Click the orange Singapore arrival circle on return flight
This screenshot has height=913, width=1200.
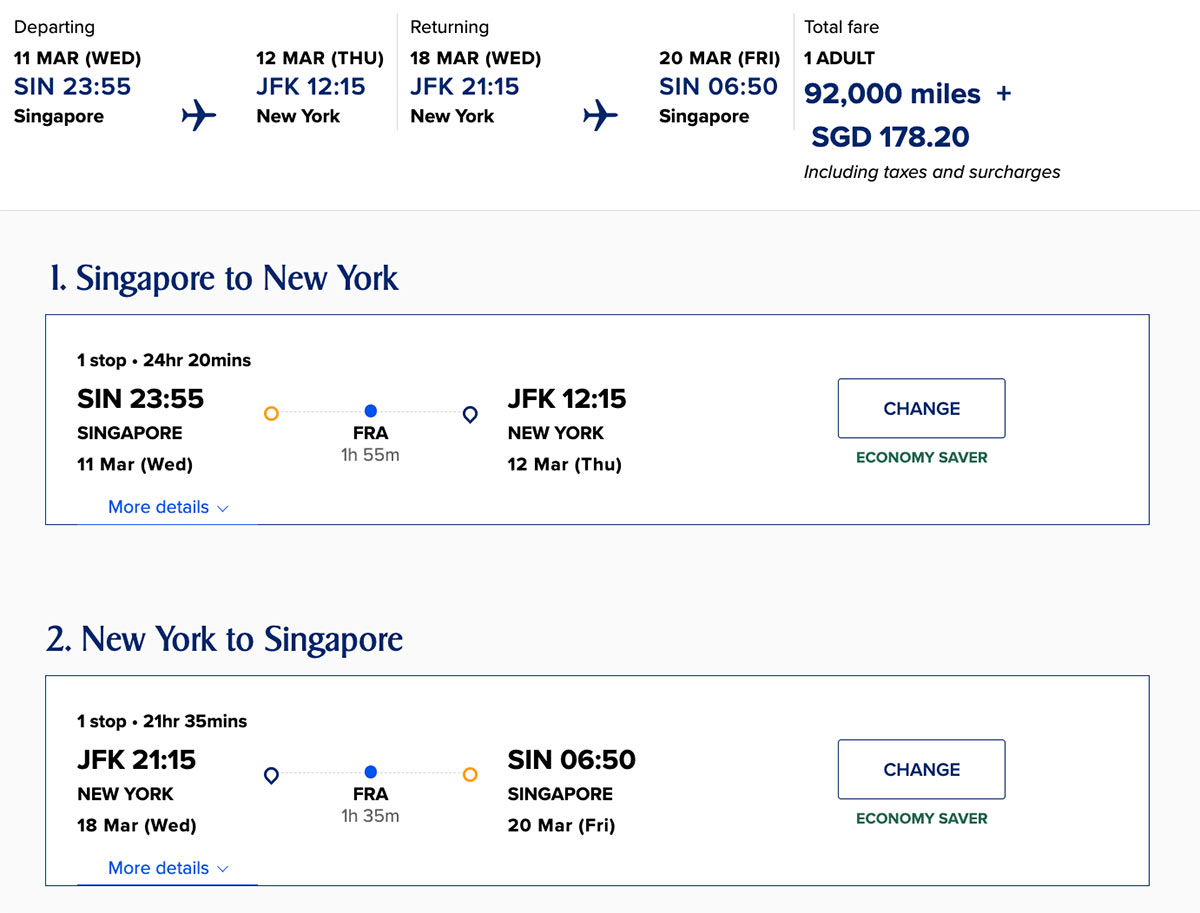tap(470, 773)
